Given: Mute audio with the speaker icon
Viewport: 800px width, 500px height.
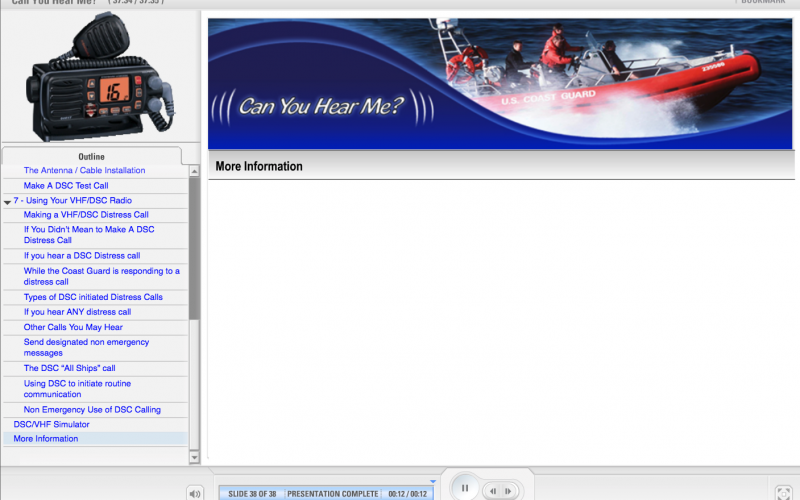Looking at the screenshot, I should (x=195, y=493).
